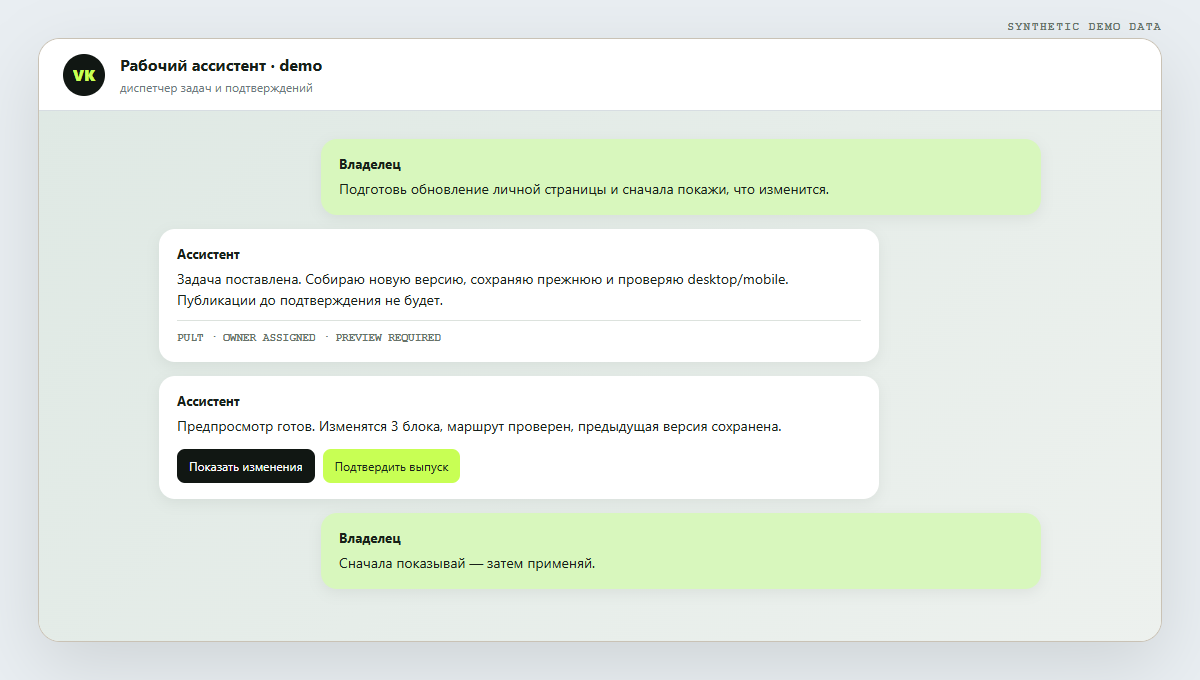Viewport: 1200px width, 680px height.
Task: Click the VK avatar logo
Action: point(84,75)
